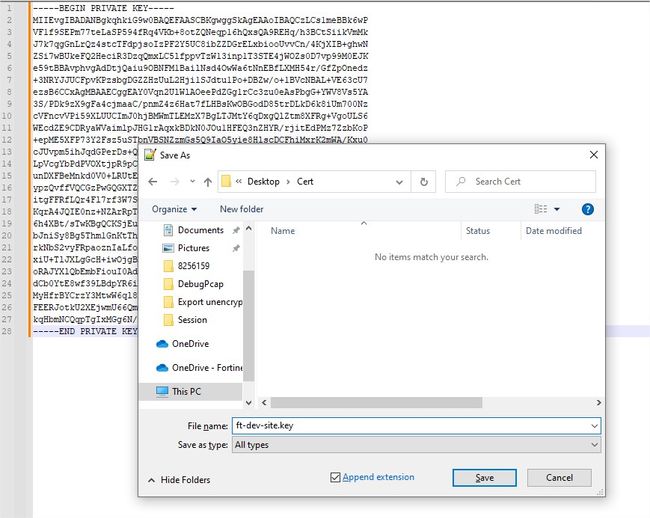This screenshot has height=518, width=650.
Task: Open the Help question mark icon
Action: pos(587,209)
